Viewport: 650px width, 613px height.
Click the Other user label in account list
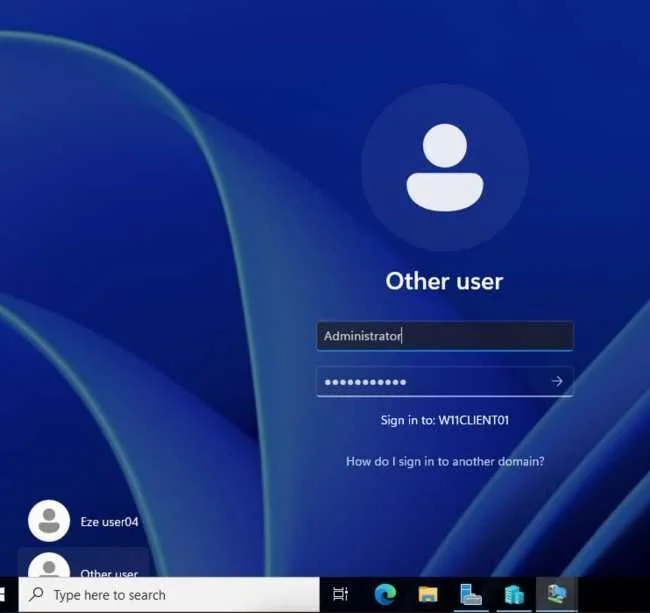point(109,574)
